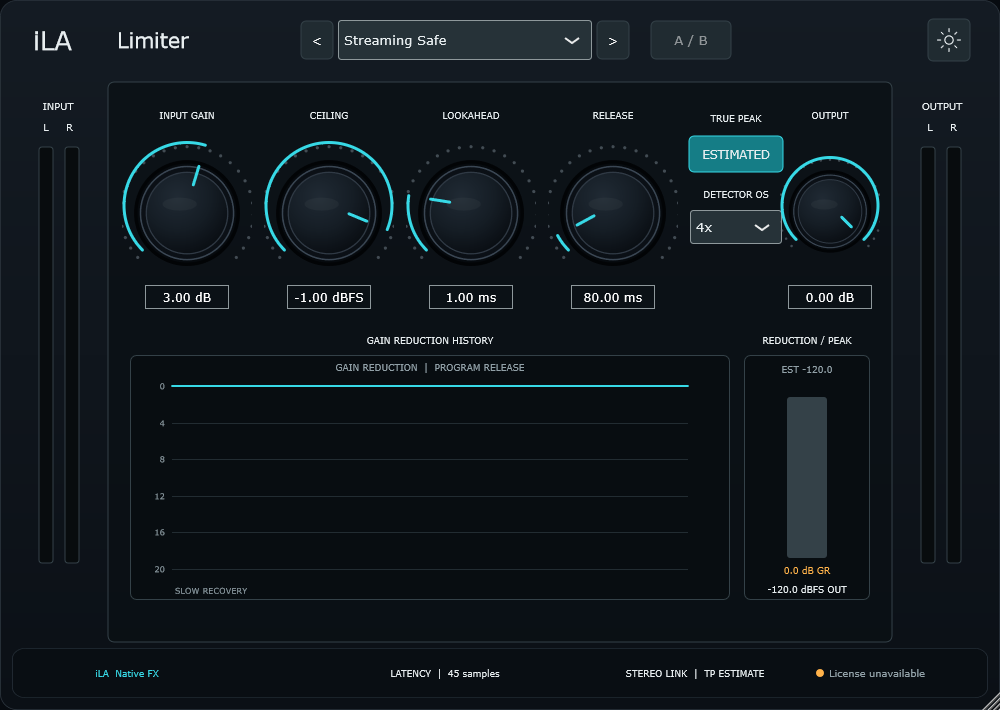Click the 20 dB graph axis label
This screenshot has height=710, width=1000.
coord(159,569)
